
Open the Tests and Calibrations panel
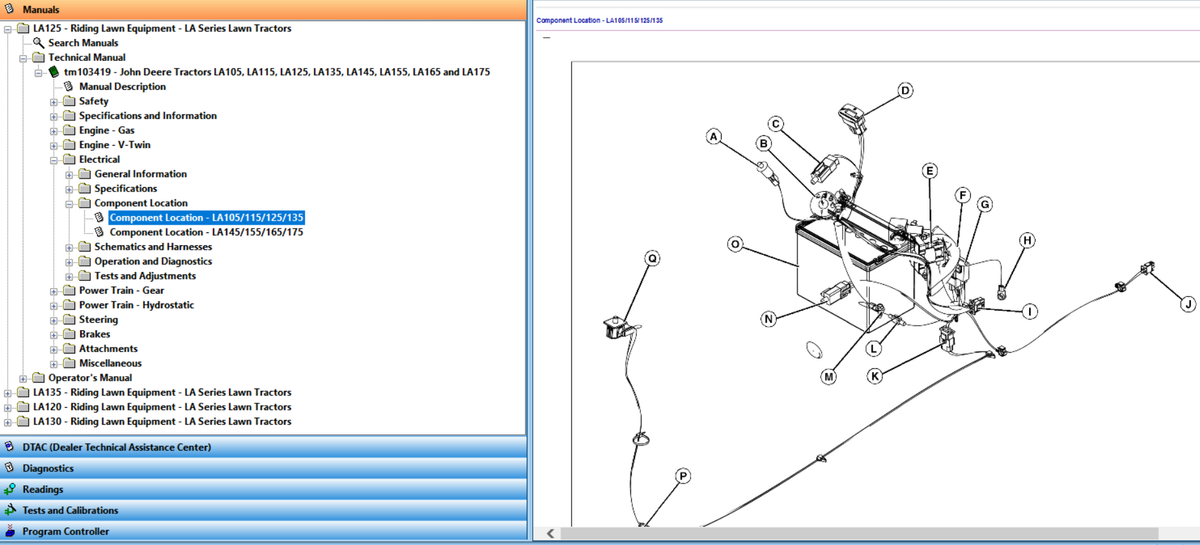[263, 510]
